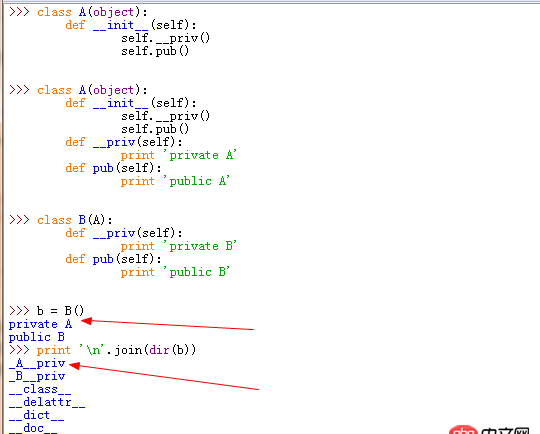Screen dimensions: 540x434
Task: Click the '__doc__' output entry
Action: point(33,428)
